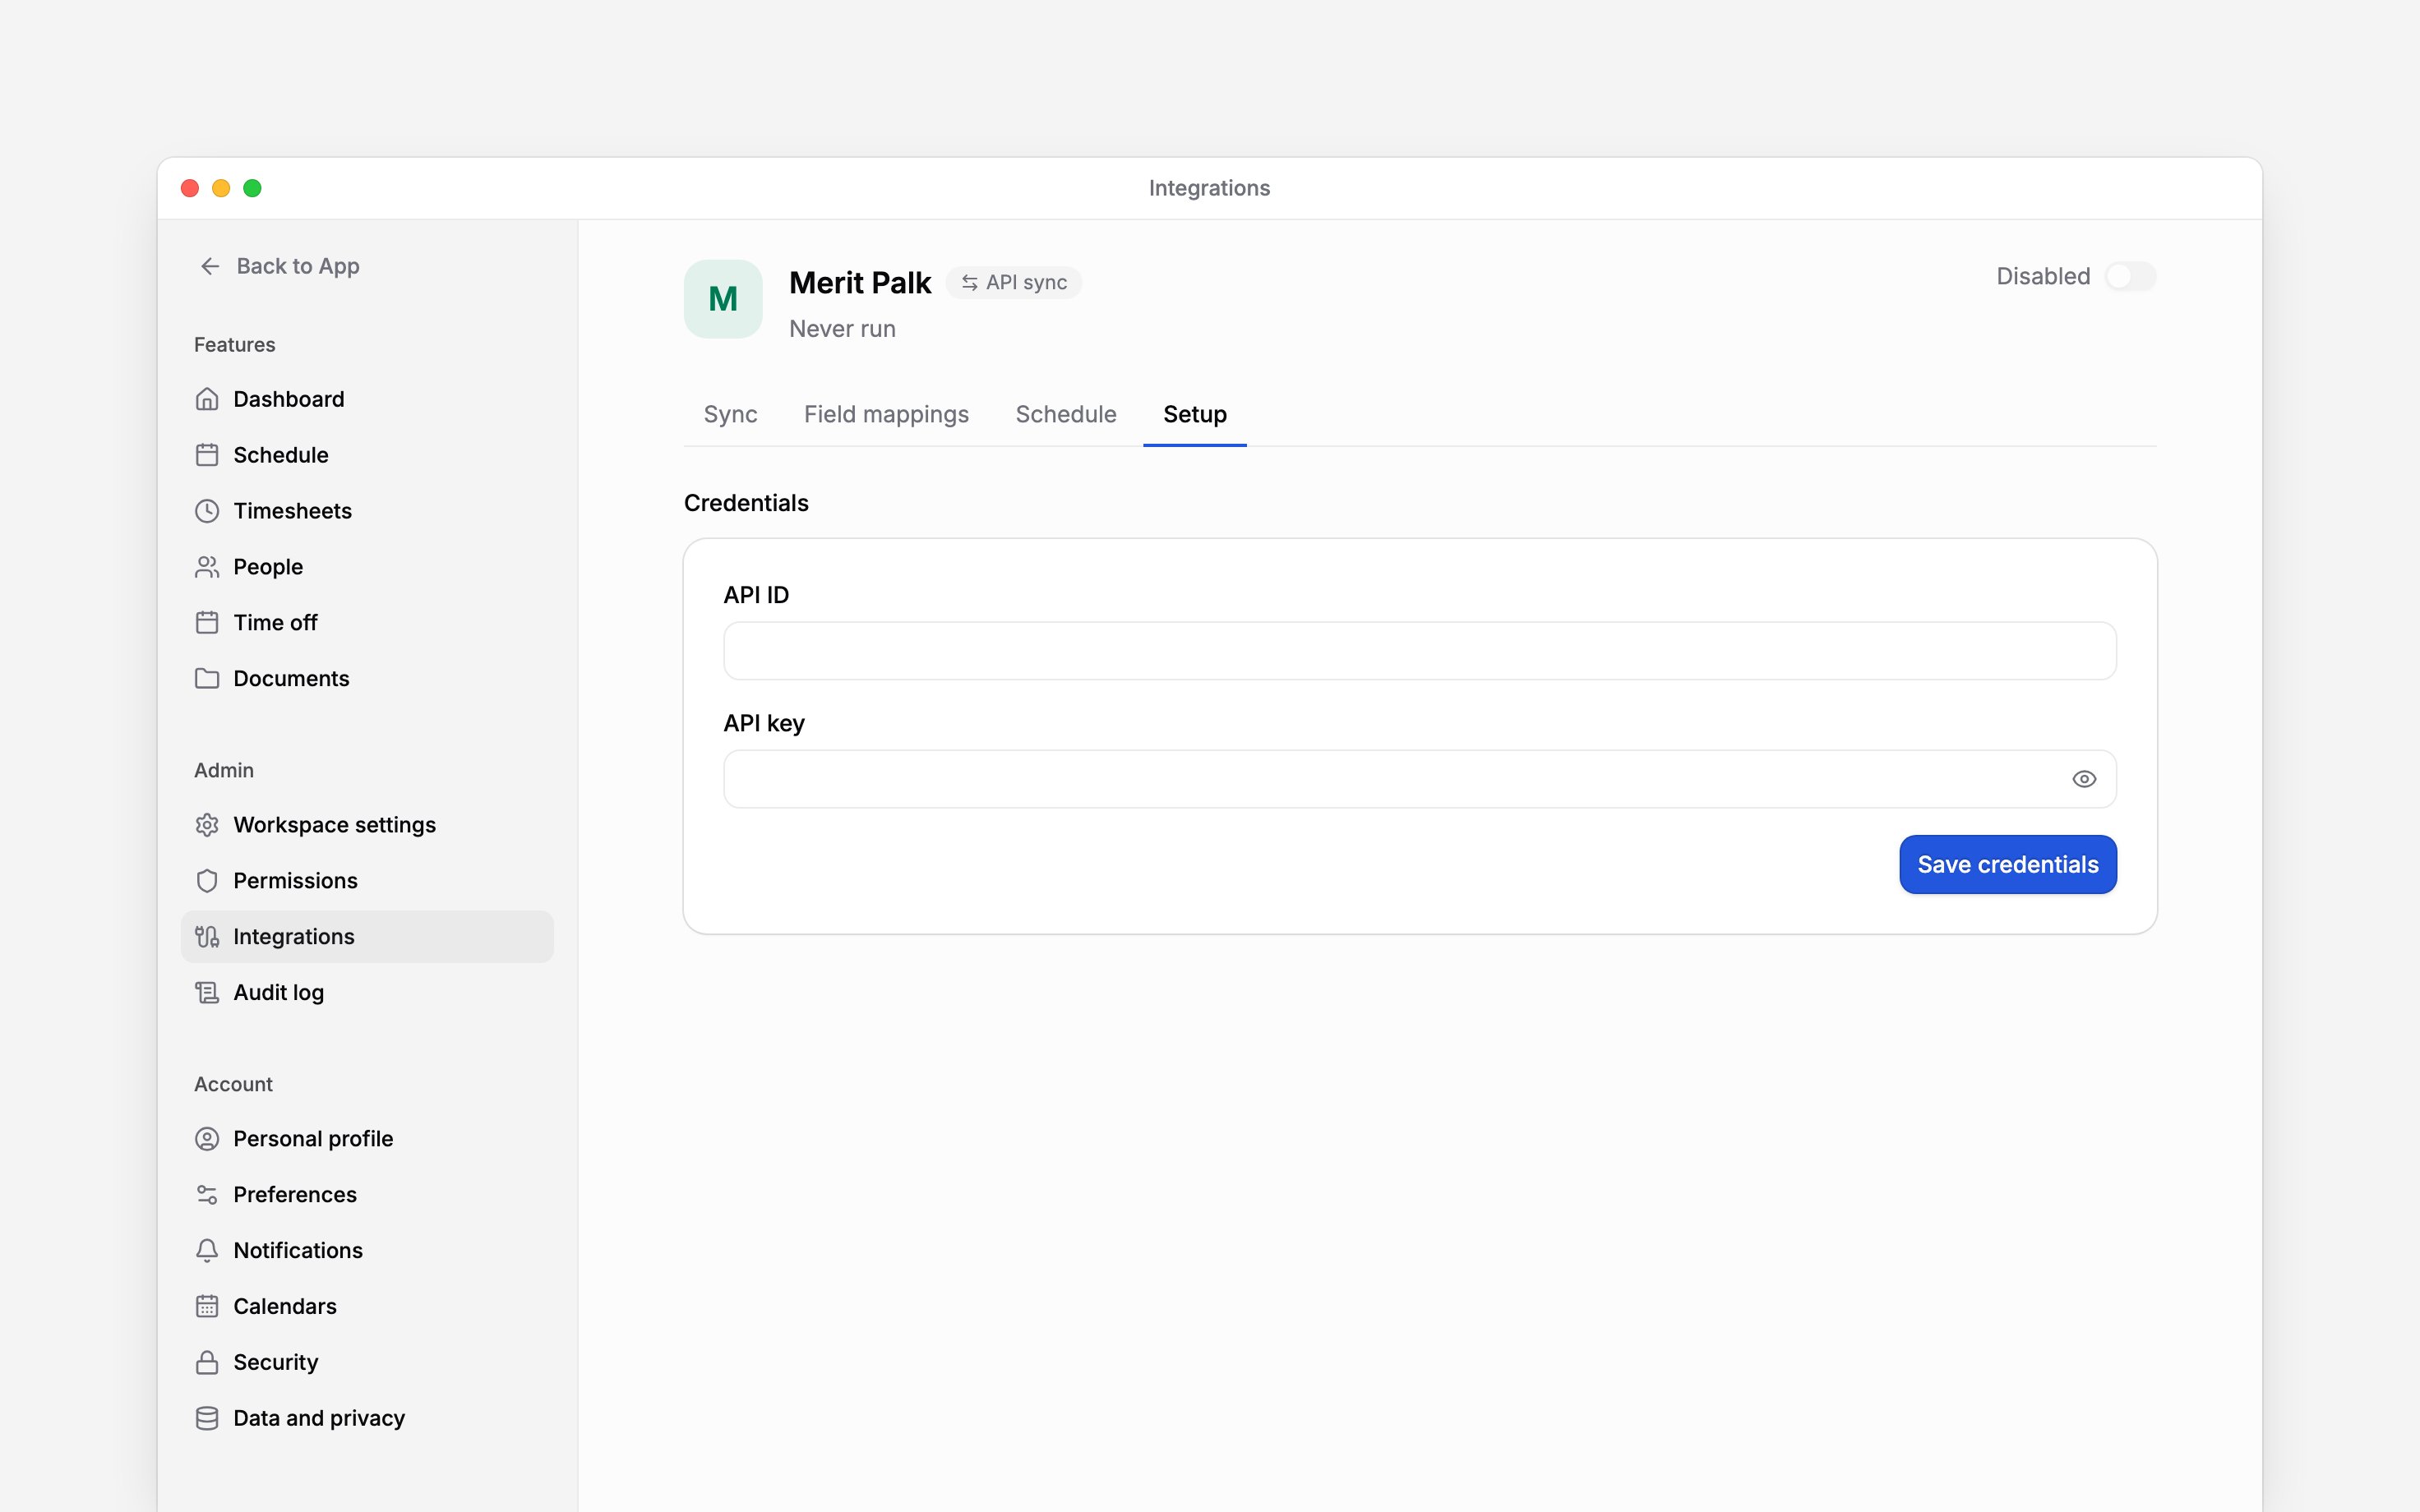Enable the Disabled integration toggle
Viewport: 2420px width, 1512px height.
point(2130,276)
